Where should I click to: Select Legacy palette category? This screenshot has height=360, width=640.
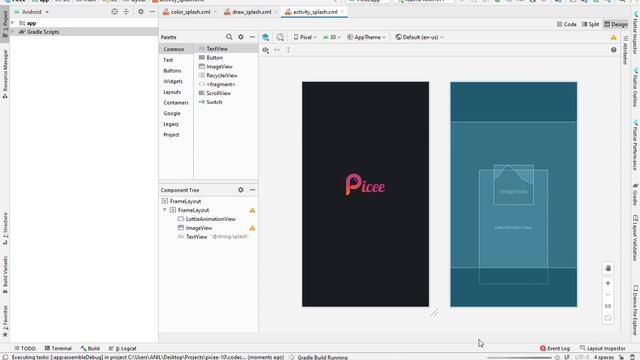pos(171,124)
